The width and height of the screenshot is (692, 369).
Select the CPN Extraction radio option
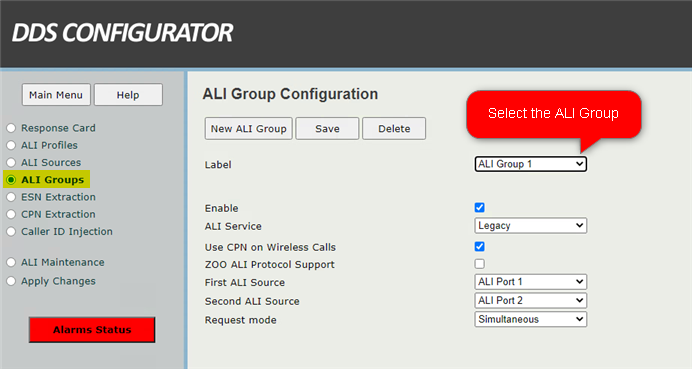pyautogui.click(x=11, y=214)
